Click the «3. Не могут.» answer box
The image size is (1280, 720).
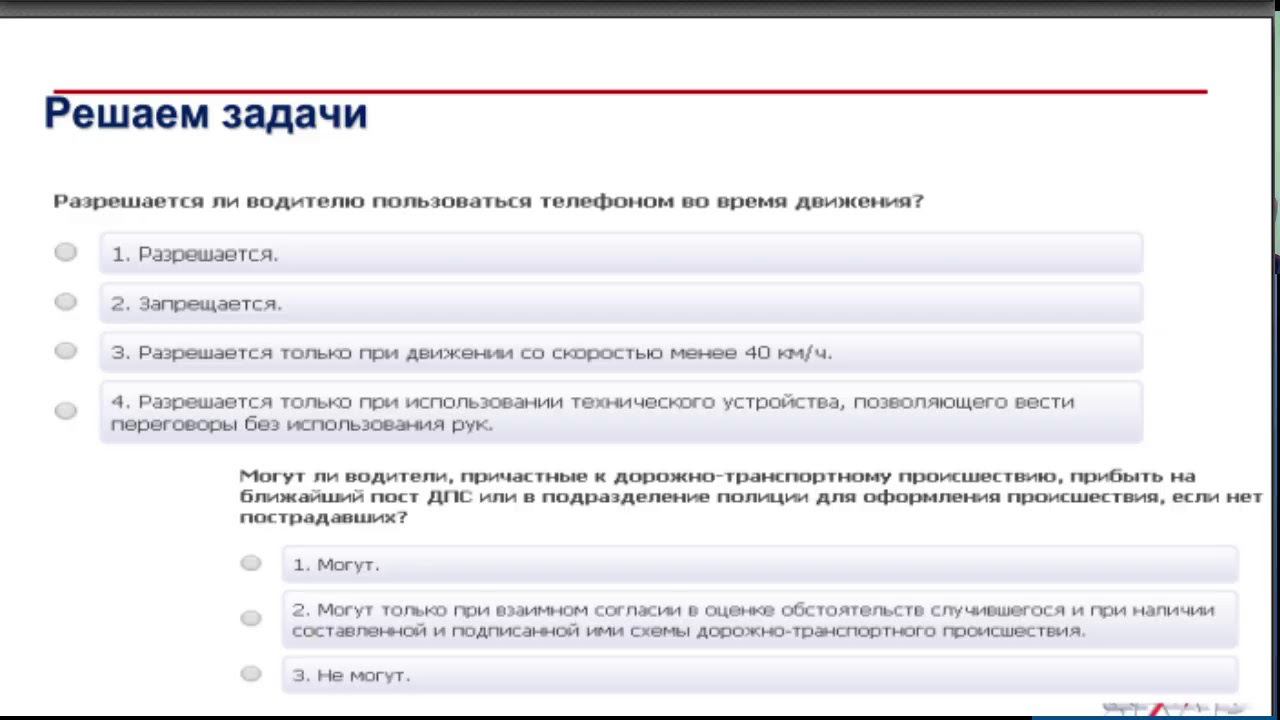[x=760, y=675]
